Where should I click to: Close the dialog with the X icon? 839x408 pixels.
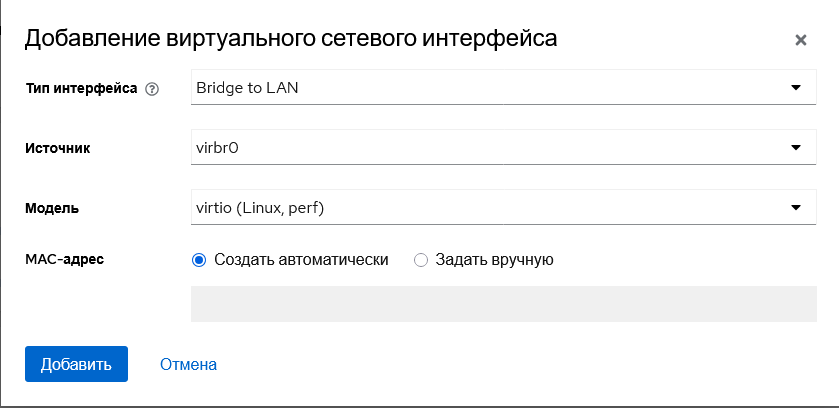pos(800,40)
